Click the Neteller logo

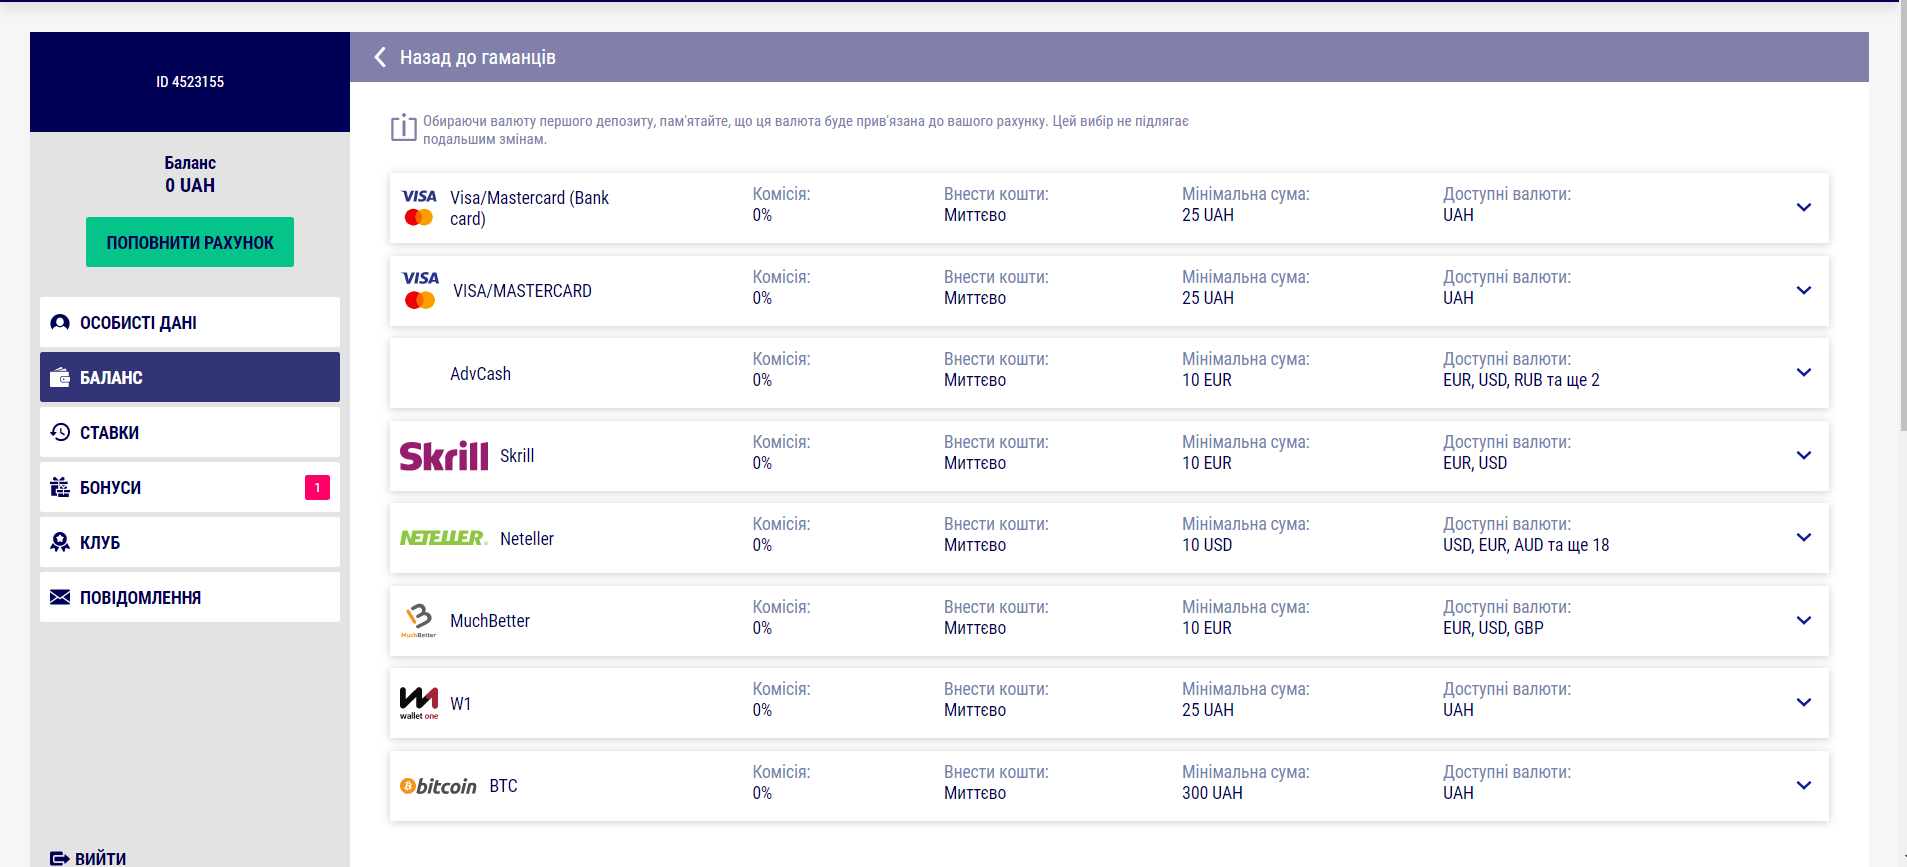click(443, 538)
